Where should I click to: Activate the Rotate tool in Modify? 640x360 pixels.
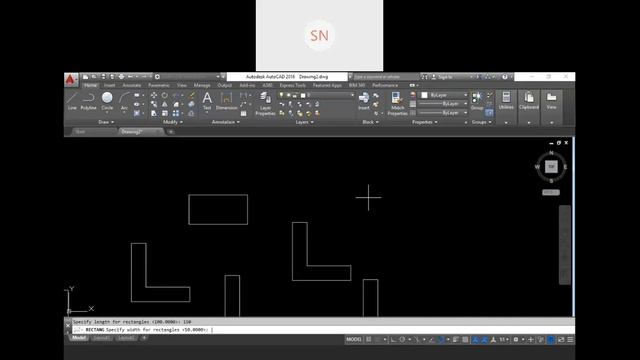(x=164, y=96)
